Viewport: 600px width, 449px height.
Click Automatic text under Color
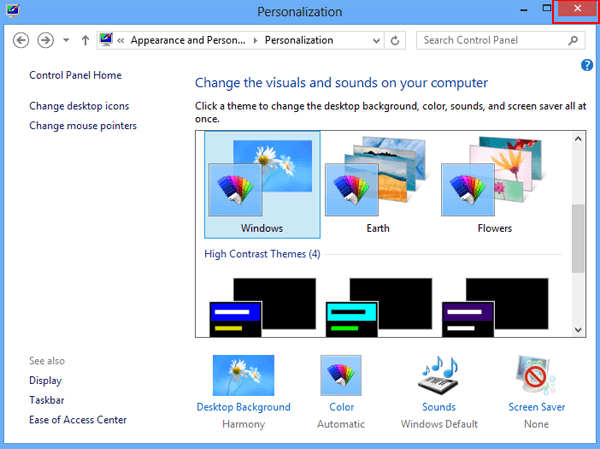click(341, 424)
